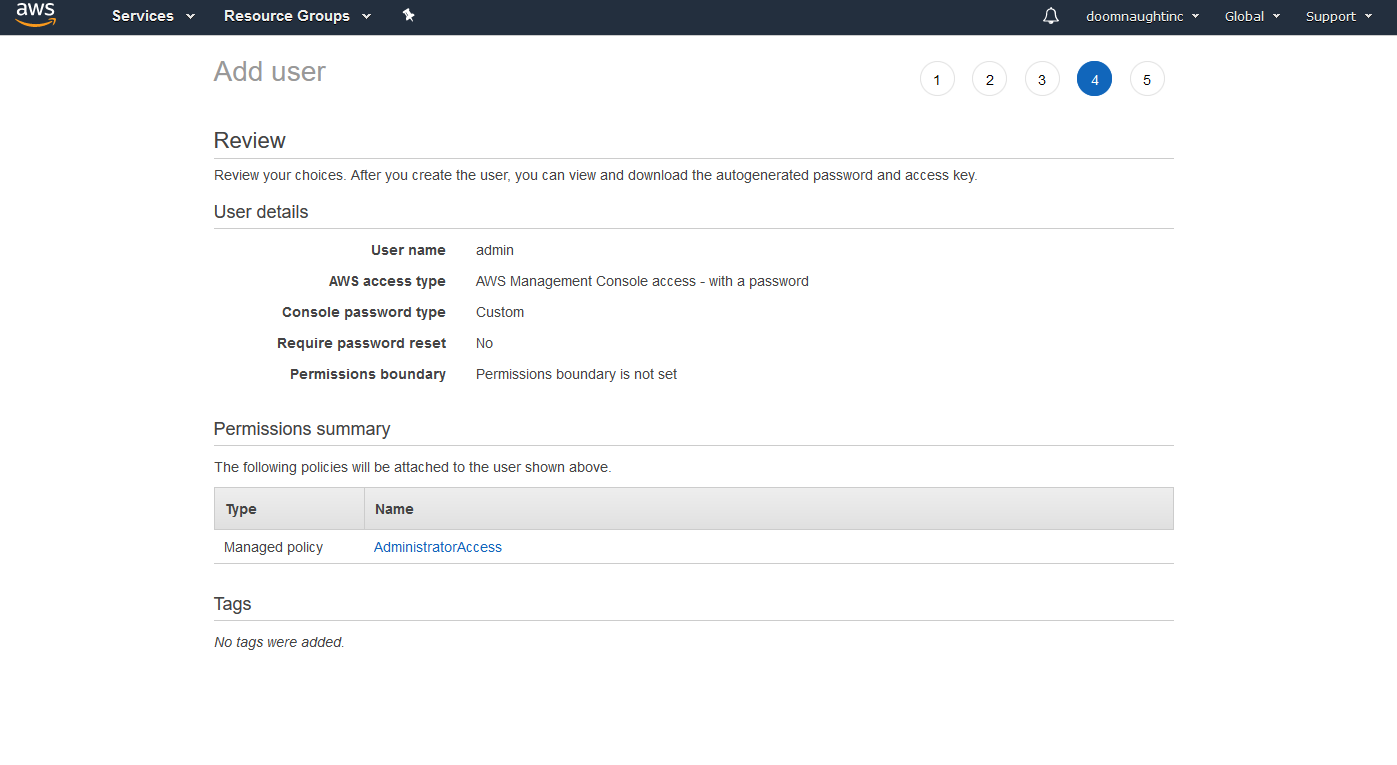Click the user name value 'admin'
Viewport: 1397px width, 765px height.
coord(495,250)
